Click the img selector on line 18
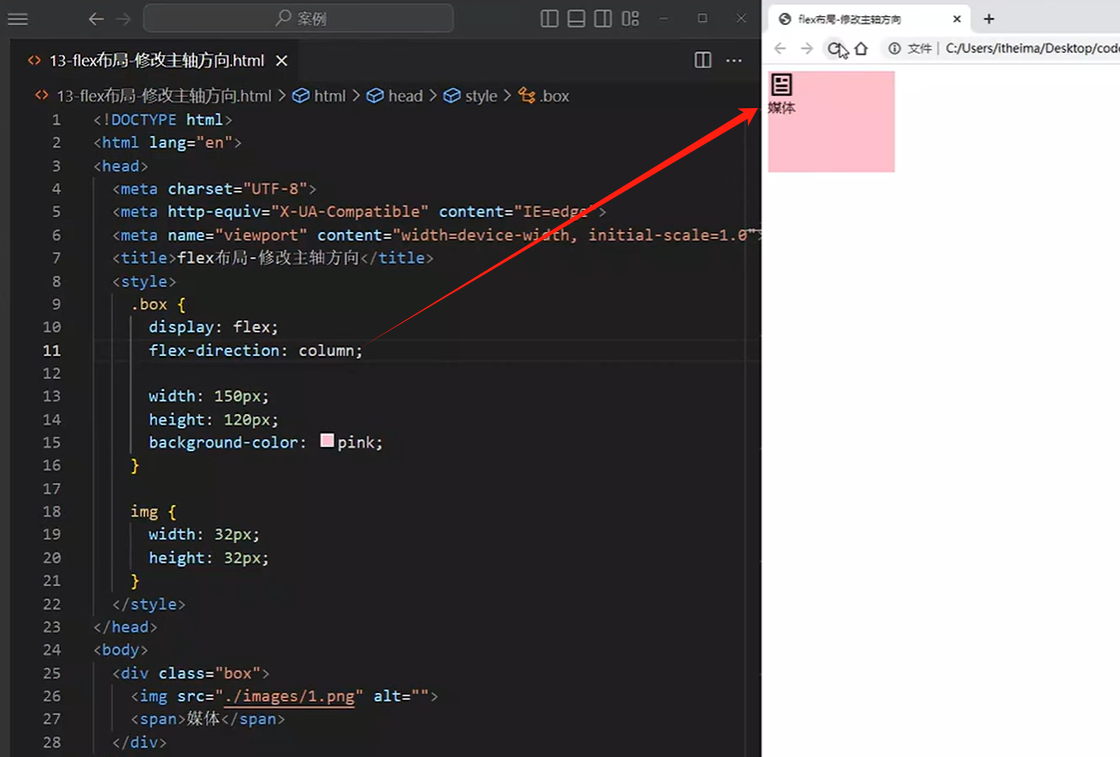 144,511
